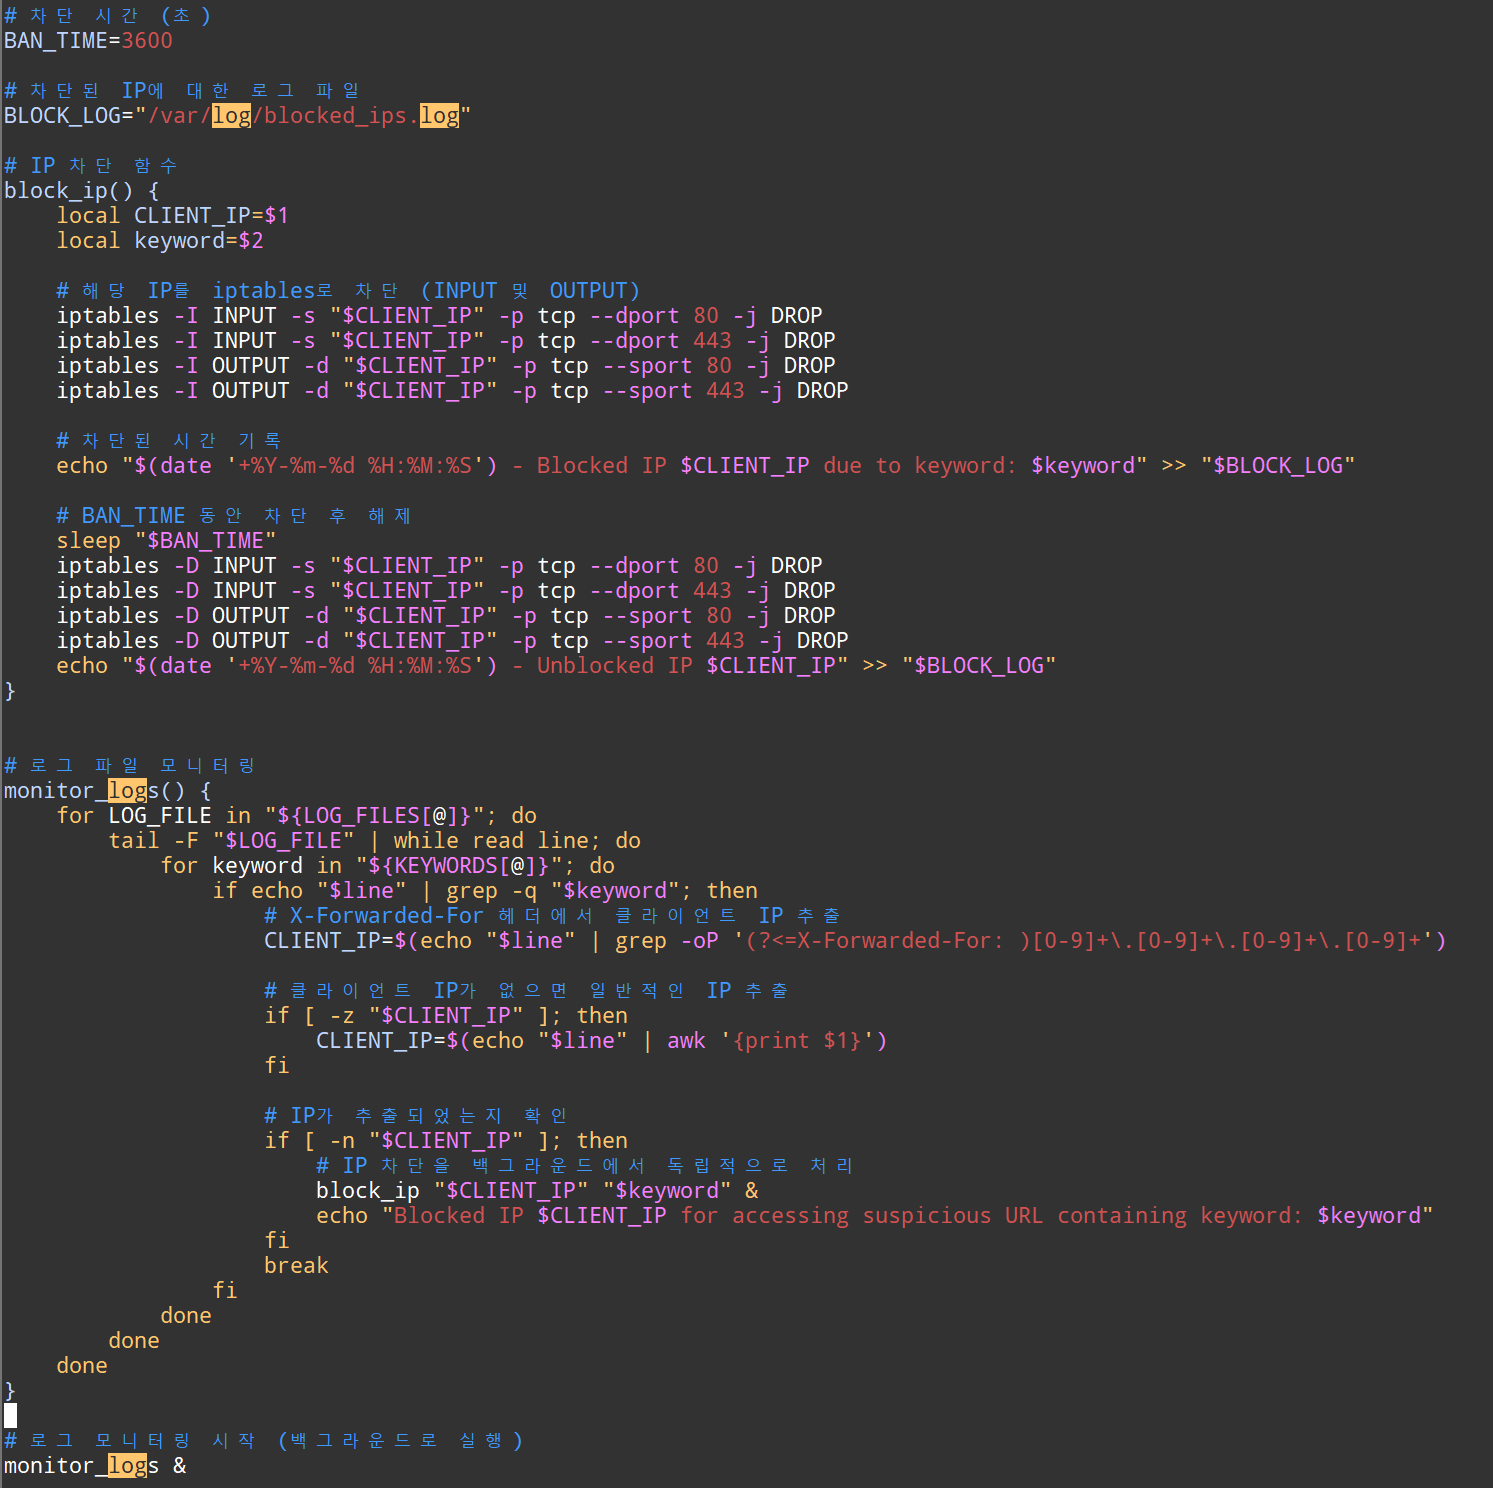
Task: Click the sleep "$BAN_TIME" command
Action: 166,541
